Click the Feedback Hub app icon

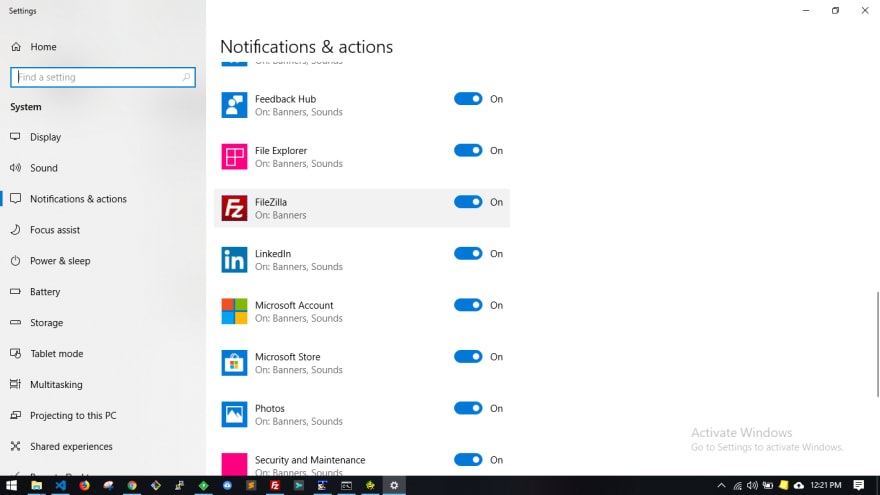click(234, 105)
